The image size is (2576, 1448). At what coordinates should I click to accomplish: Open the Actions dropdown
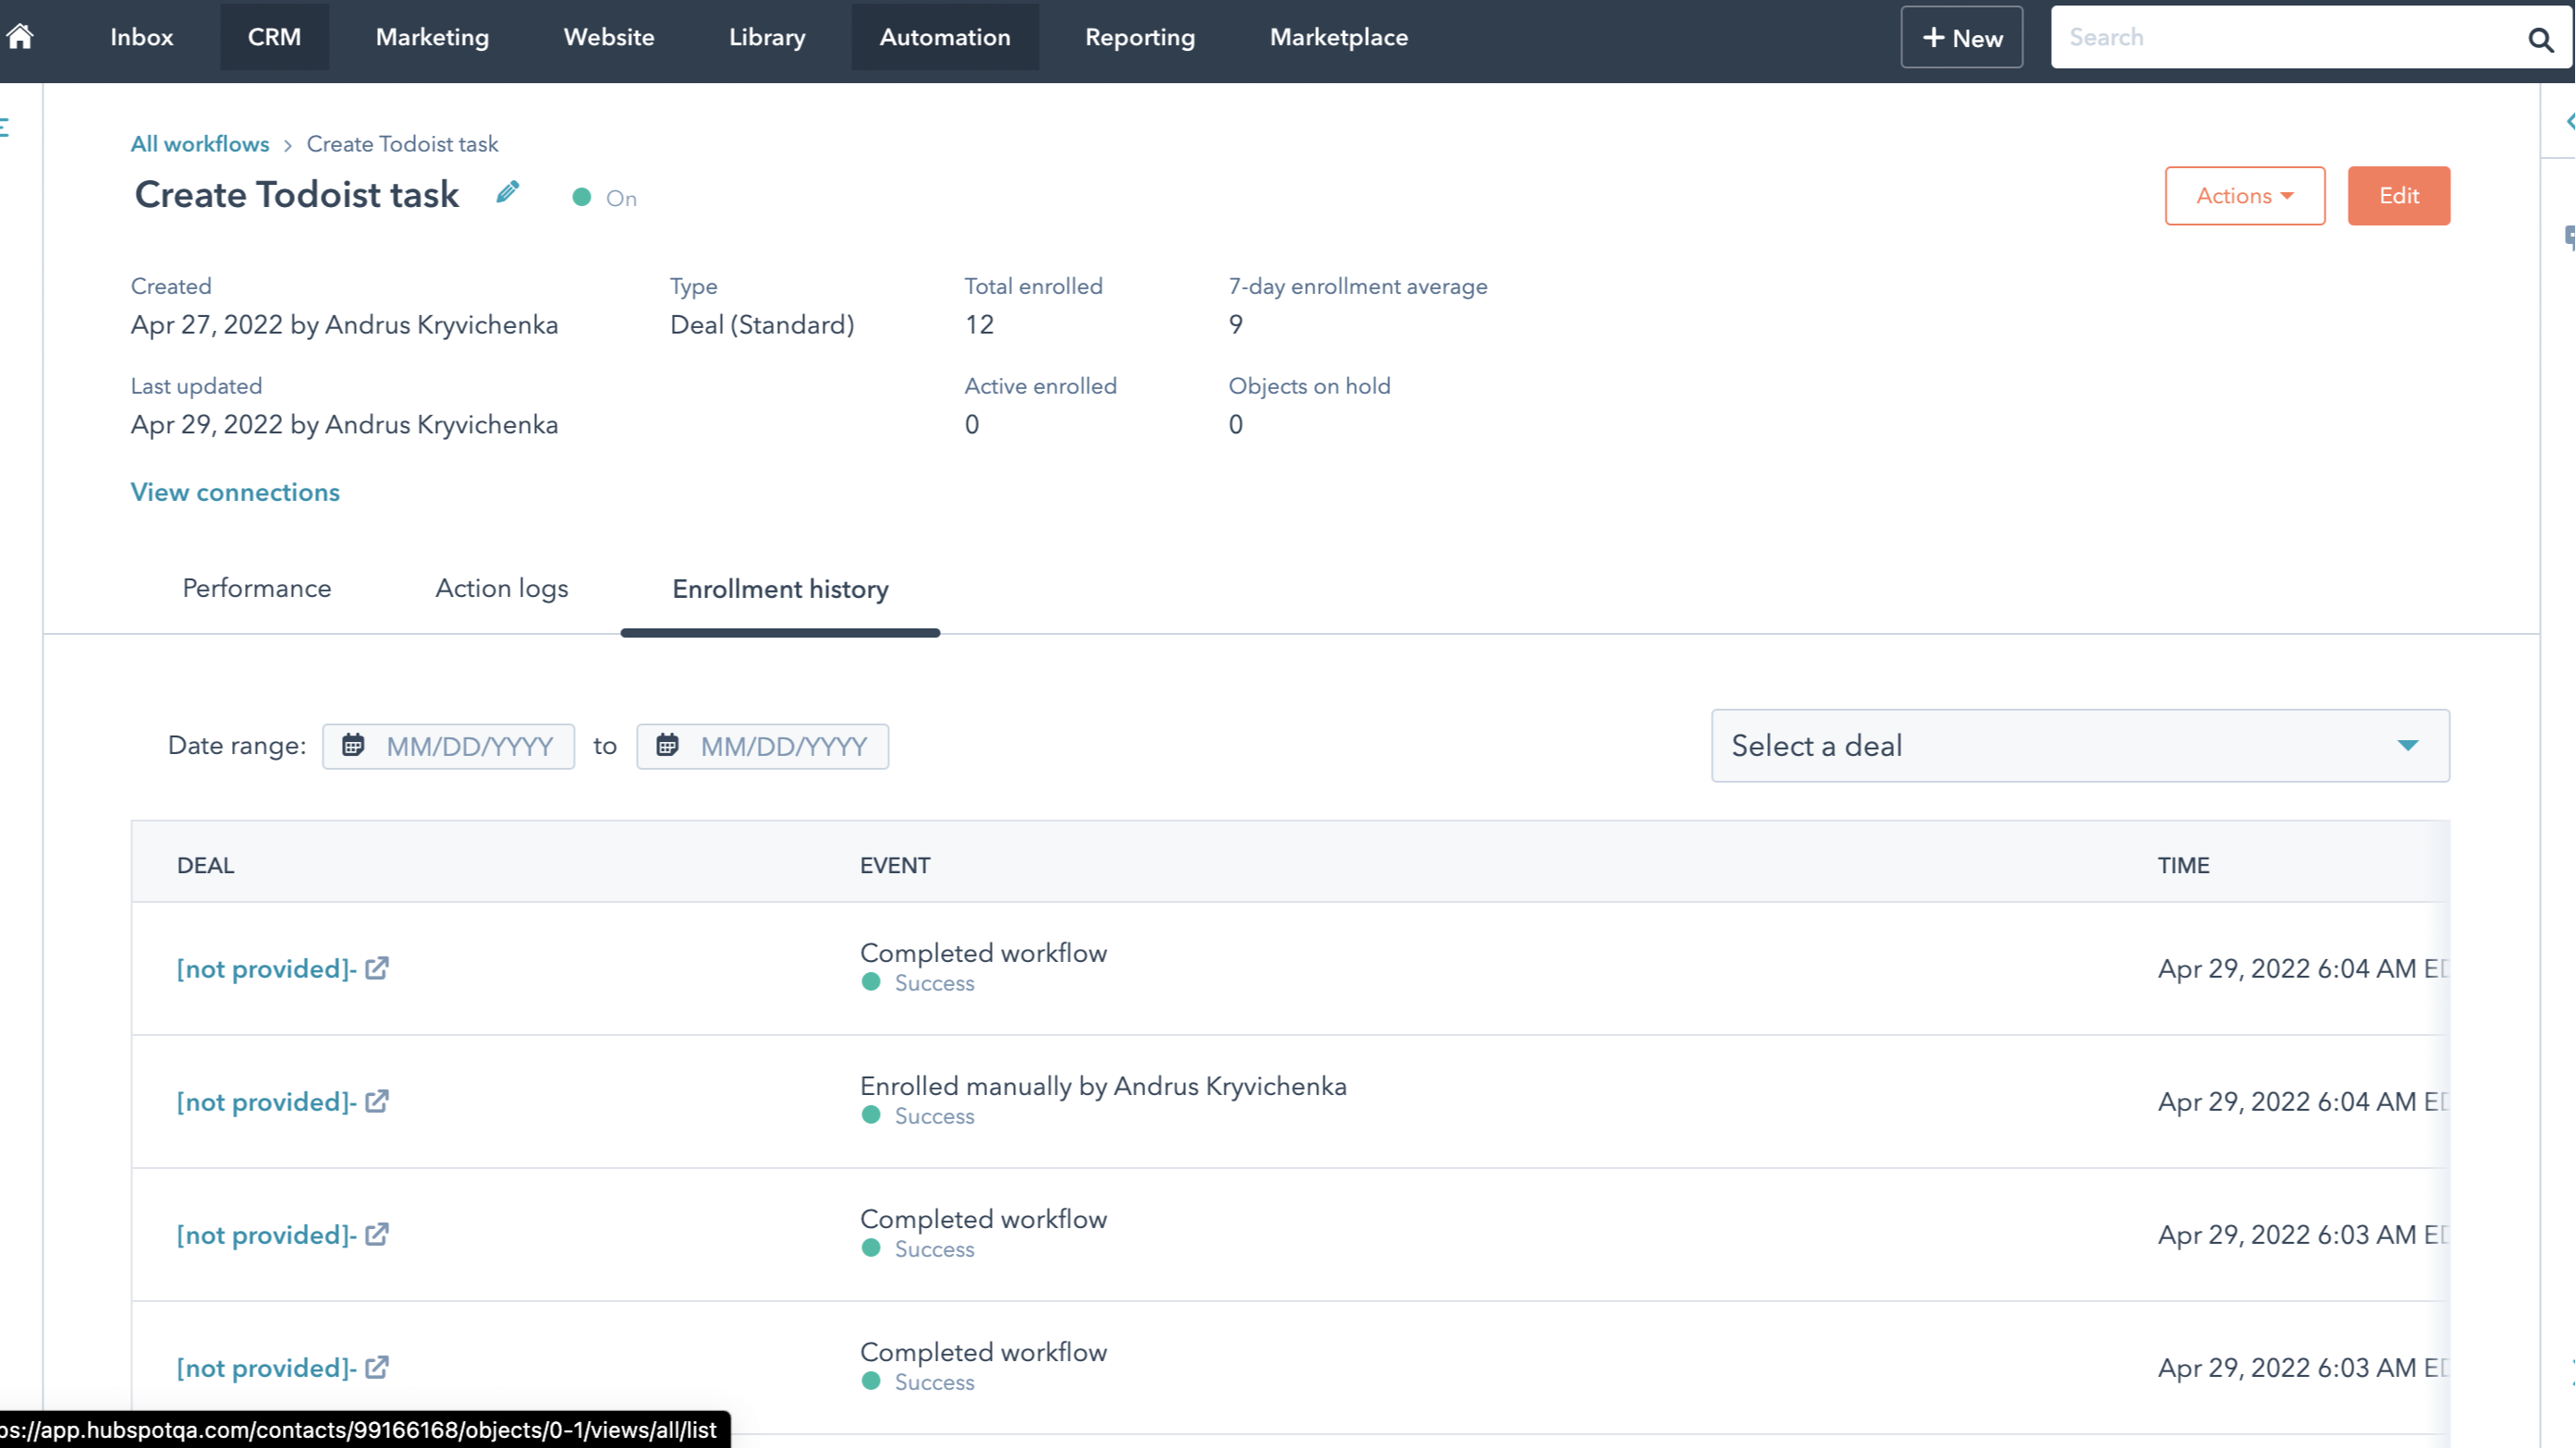tap(2244, 196)
